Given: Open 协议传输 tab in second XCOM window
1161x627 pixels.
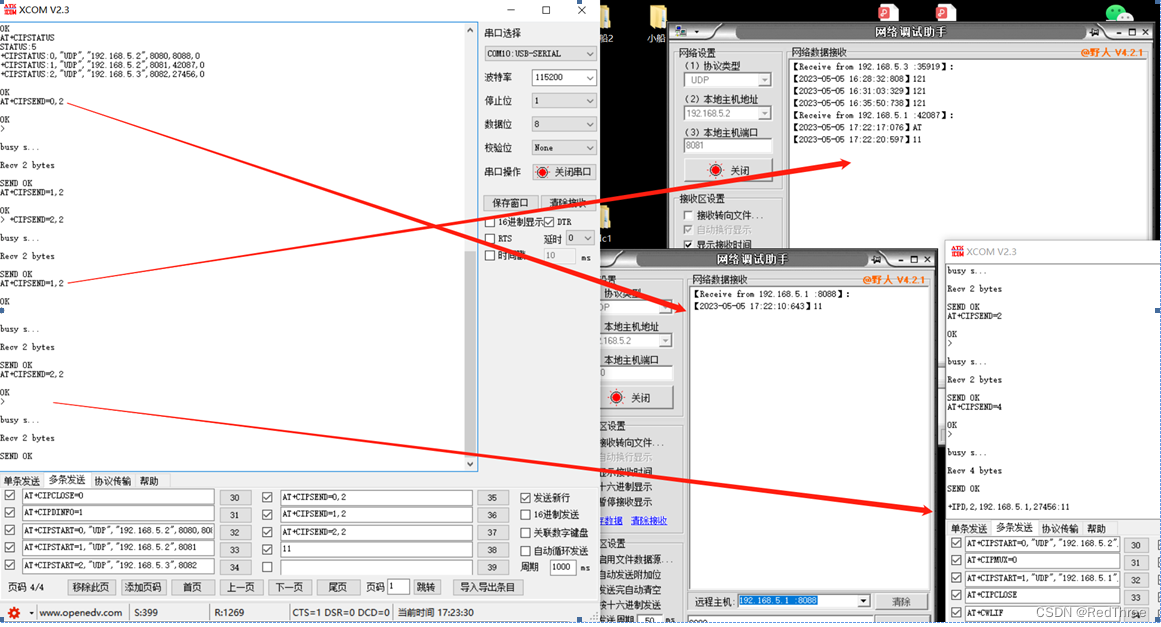Looking at the screenshot, I should (x=1060, y=529).
